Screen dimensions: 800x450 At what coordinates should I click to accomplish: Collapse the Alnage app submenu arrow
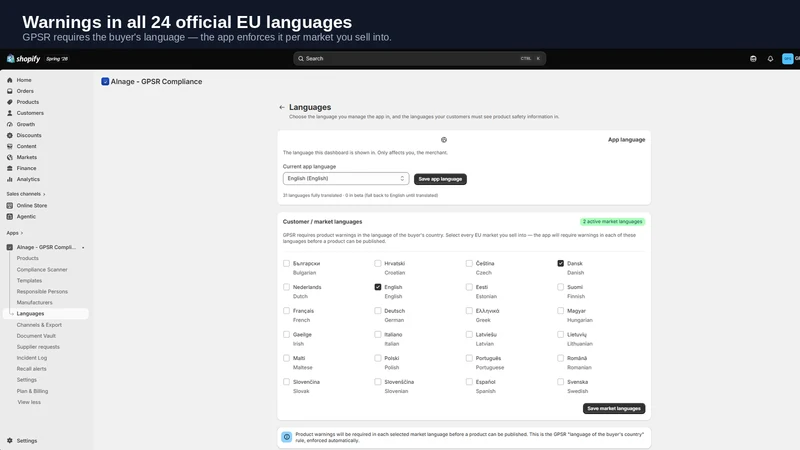83,247
